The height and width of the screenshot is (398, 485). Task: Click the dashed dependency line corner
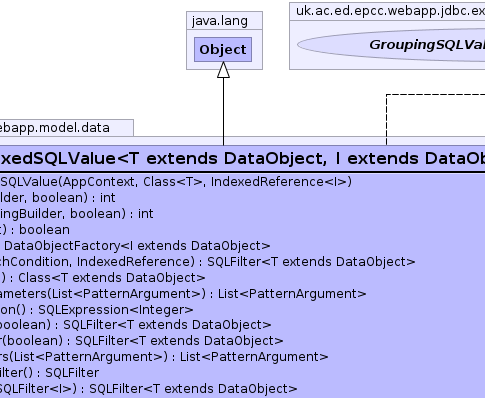pos(387,95)
